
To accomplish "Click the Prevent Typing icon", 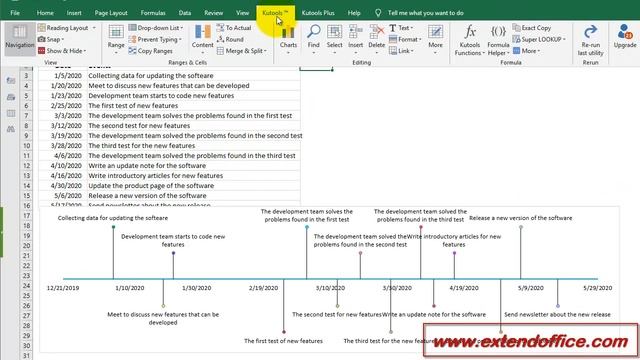I will (132, 39).
